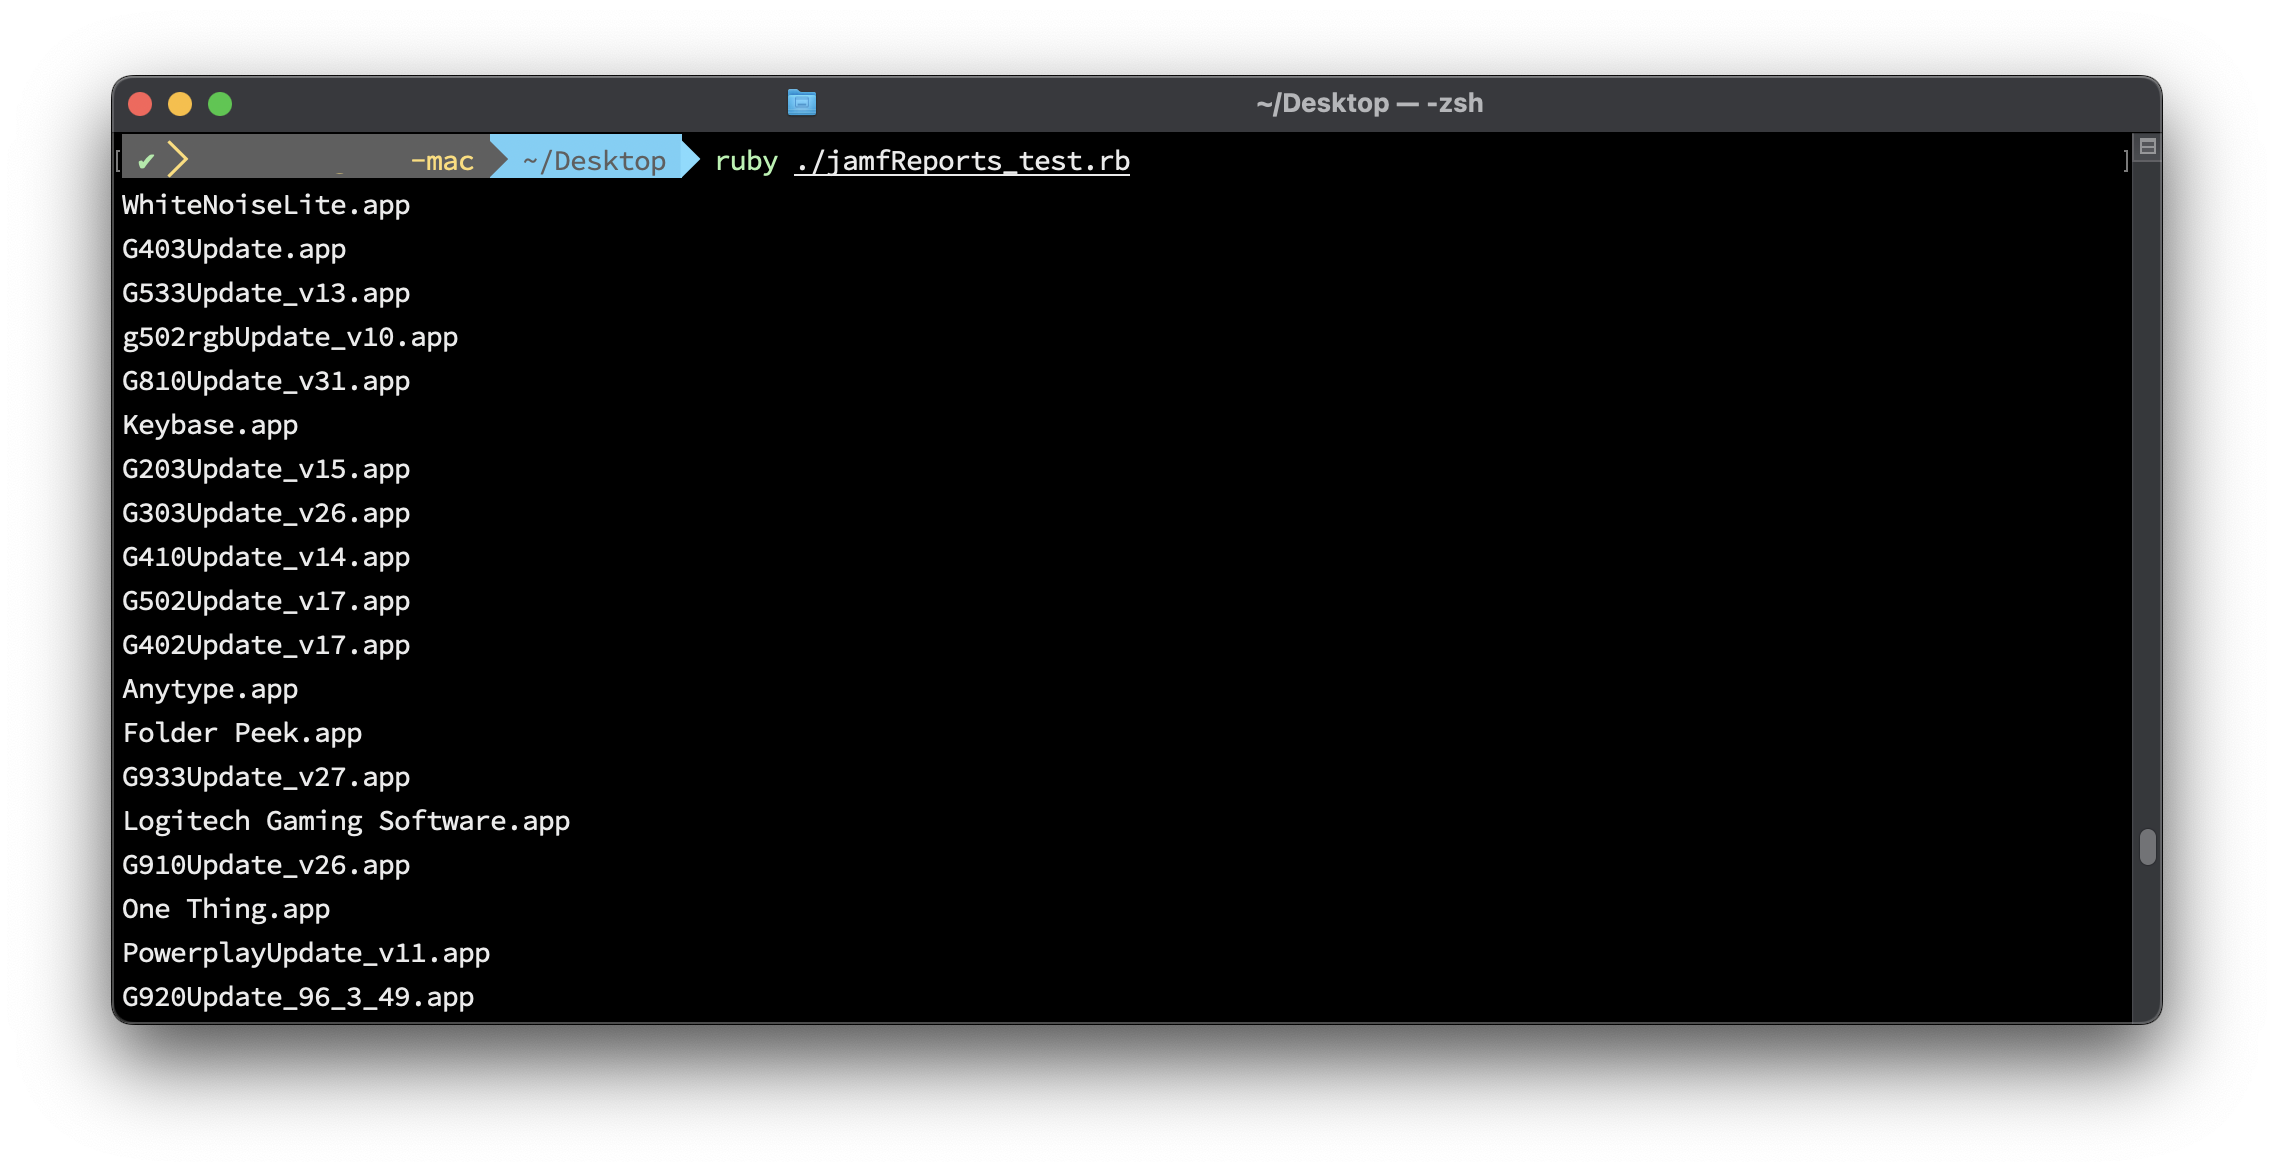Select the Logitech Gaming Software.app line
Image resolution: width=2274 pixels, height=1172 pixels.
346,821
